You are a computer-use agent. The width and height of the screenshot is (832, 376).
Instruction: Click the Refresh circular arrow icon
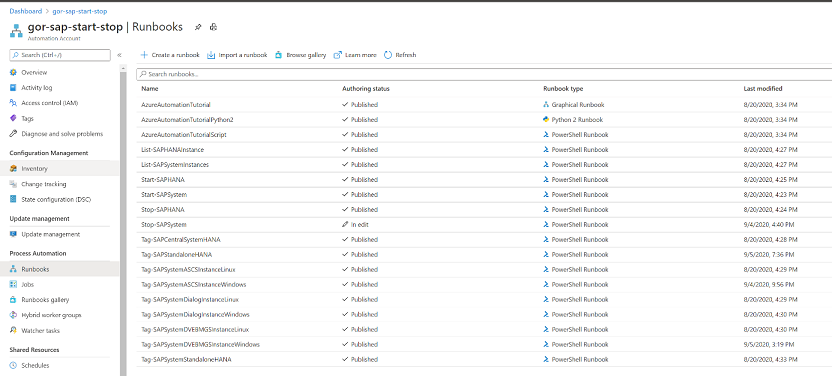(388, 55)
